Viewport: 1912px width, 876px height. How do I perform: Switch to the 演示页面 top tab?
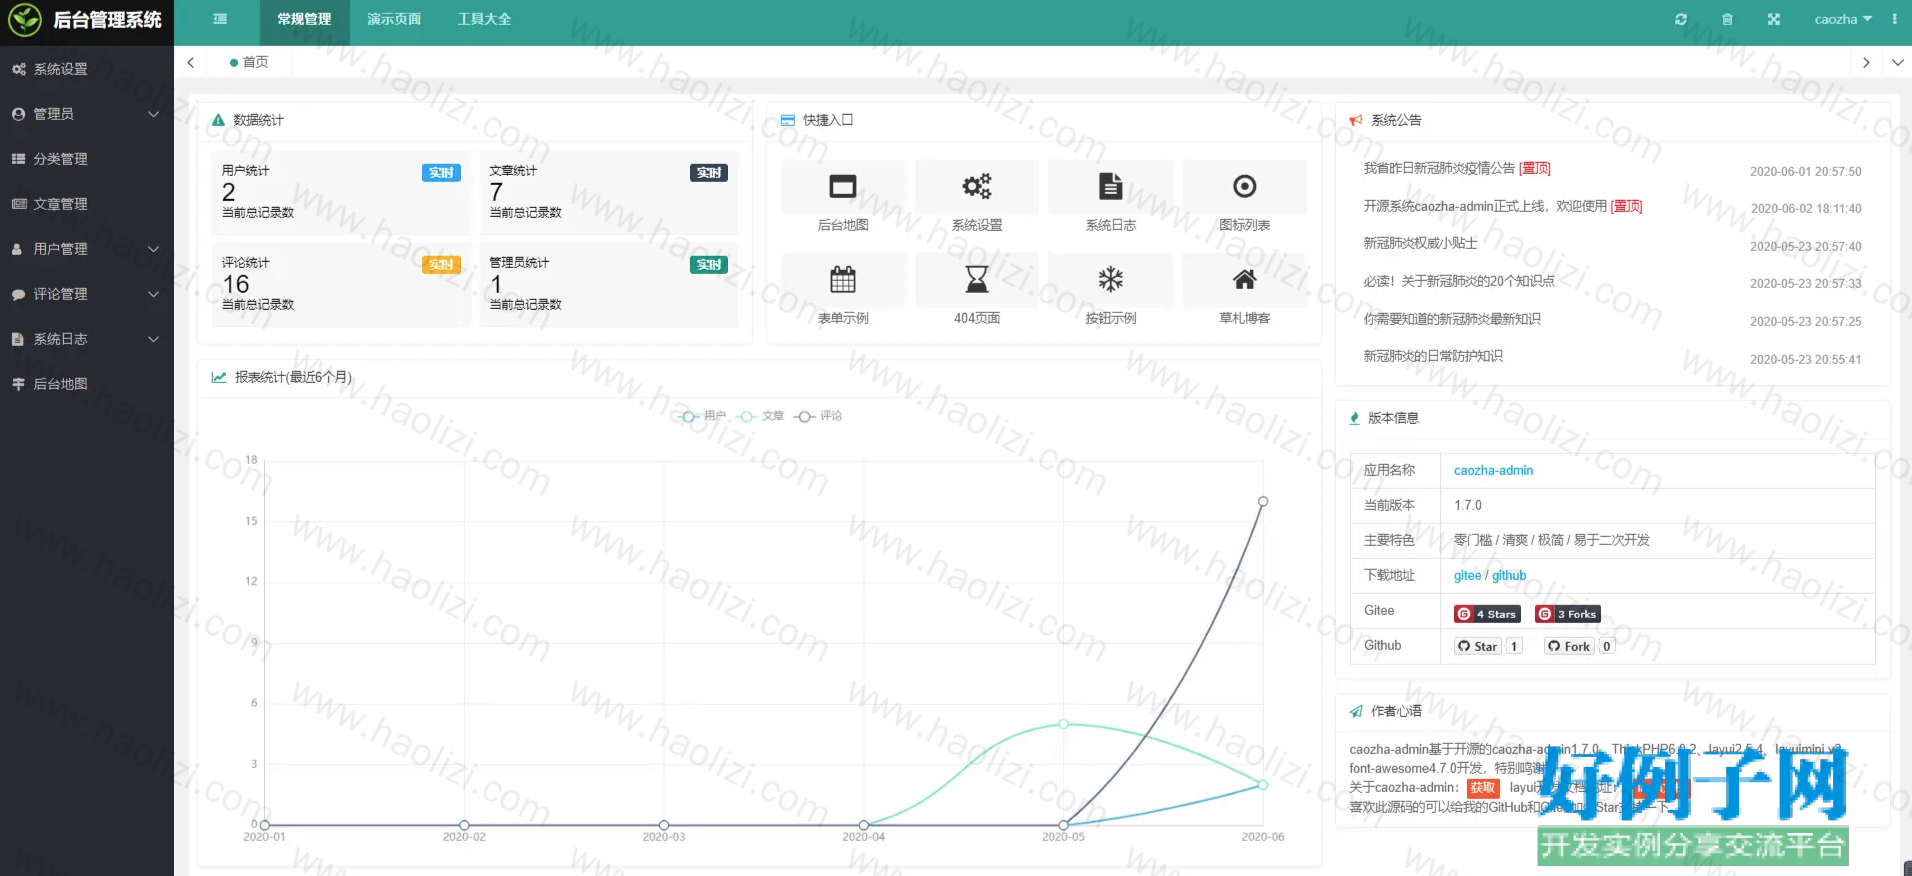394,19
